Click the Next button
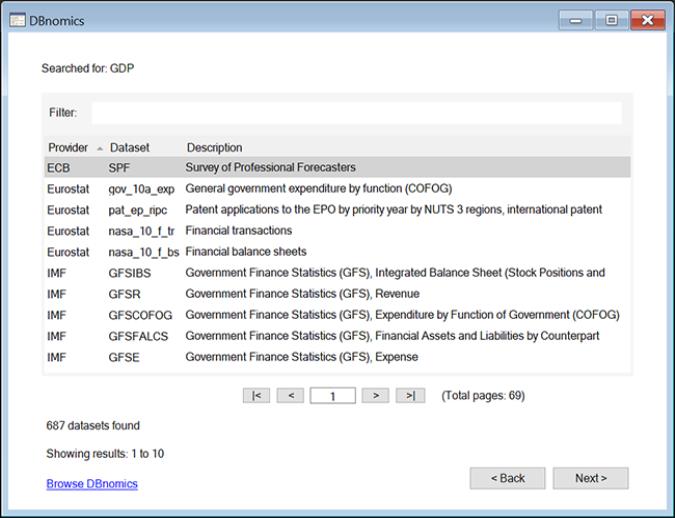Screen dimensions: 675x518 (x=591, y=478)
